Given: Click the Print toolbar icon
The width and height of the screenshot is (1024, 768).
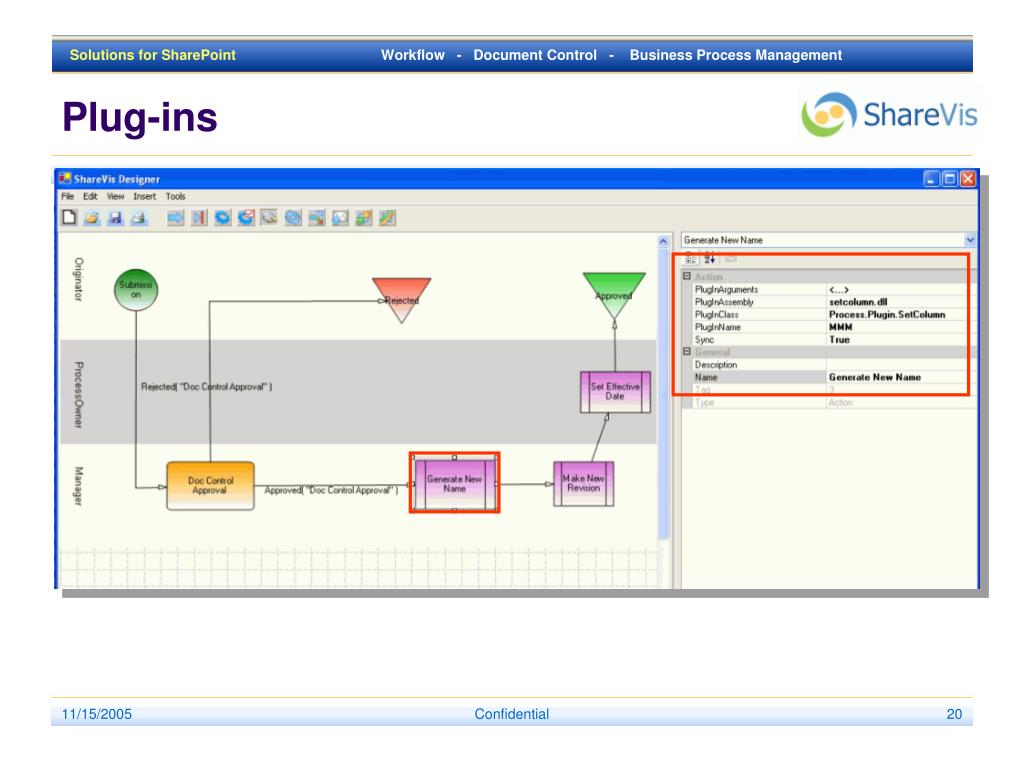Looking at the screenshot, I should [138, 217].
